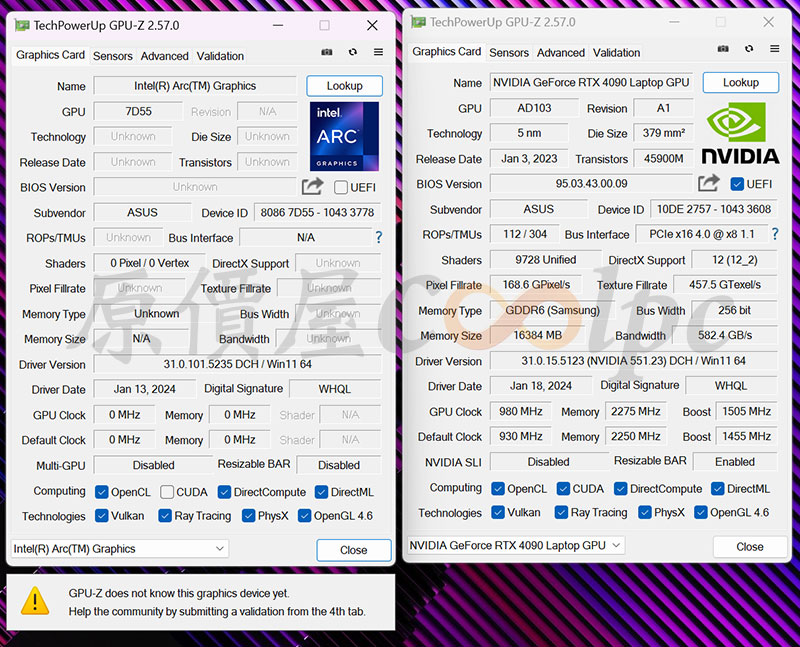800x647 pixels.
Task: Click the BIOS share/export icon in Intel window
Action: pos(312,186)
